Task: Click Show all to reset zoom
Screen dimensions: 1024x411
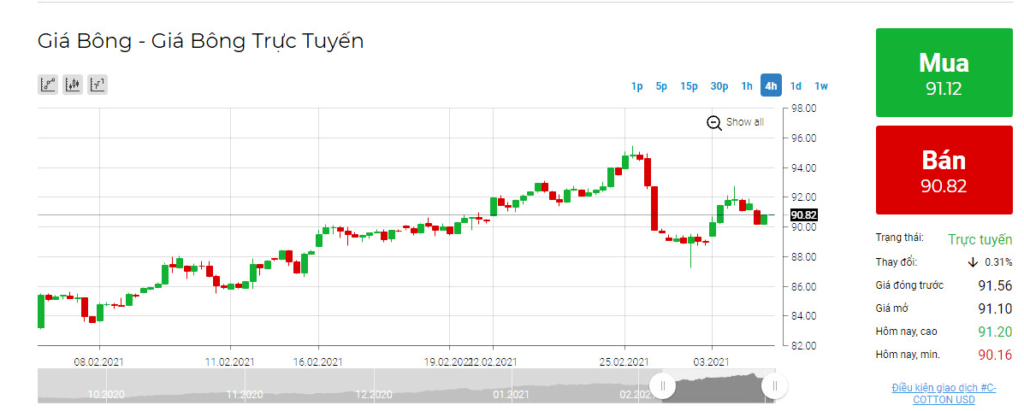Action: coord(744,122)
